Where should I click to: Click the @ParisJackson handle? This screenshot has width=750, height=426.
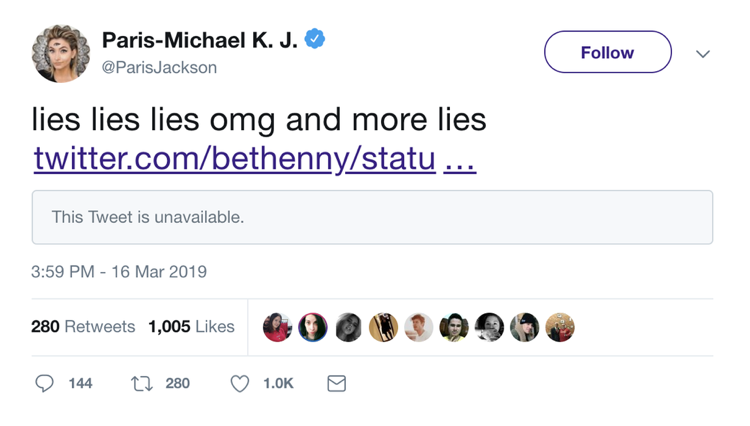[x=159, y=68]
